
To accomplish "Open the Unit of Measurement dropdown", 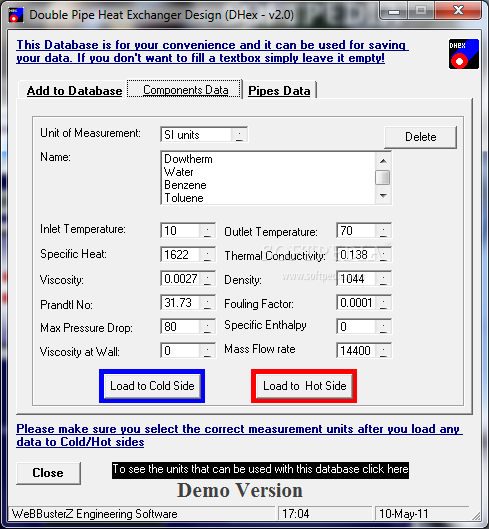I will pyautogui.click(x=239, y=135).
